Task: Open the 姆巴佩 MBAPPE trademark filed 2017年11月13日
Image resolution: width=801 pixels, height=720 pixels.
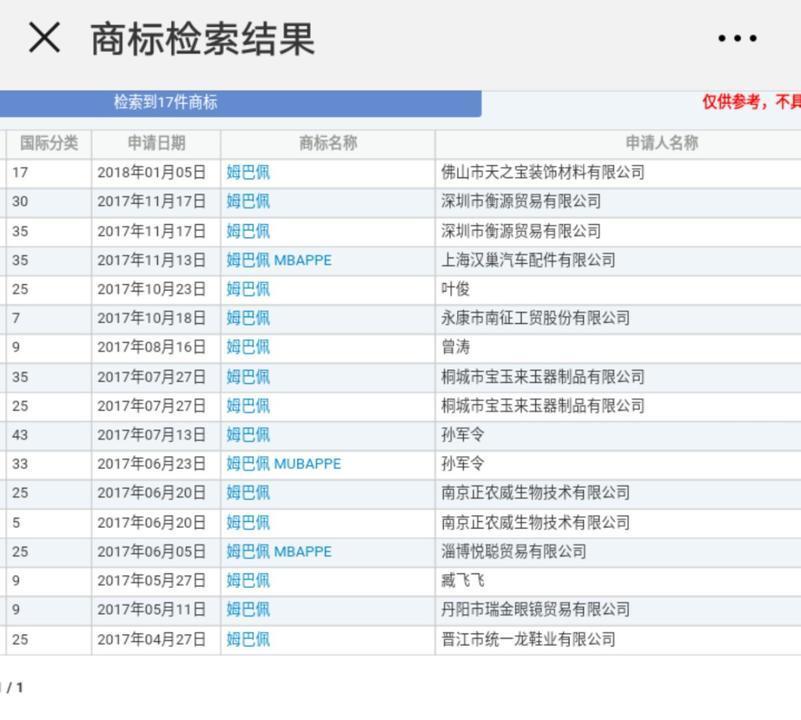Action: (281, 260)
